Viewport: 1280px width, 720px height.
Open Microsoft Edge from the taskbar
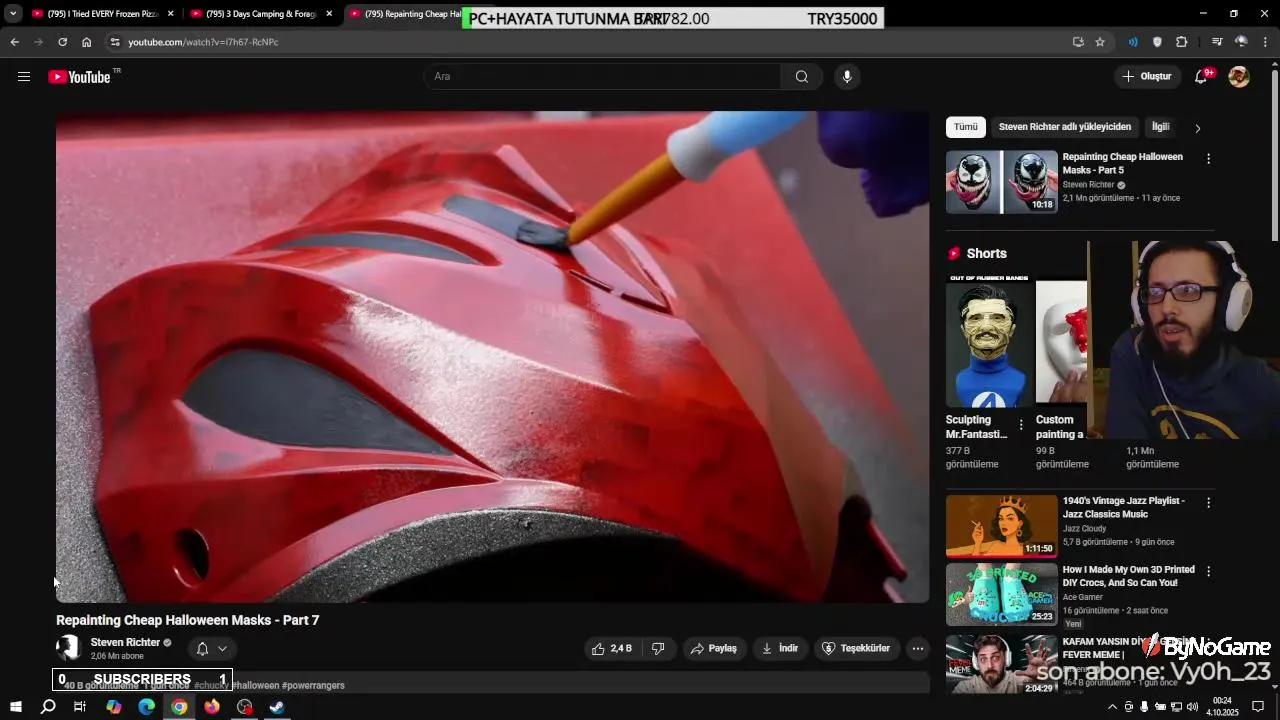pyautogui.click(x=146, y=707)
